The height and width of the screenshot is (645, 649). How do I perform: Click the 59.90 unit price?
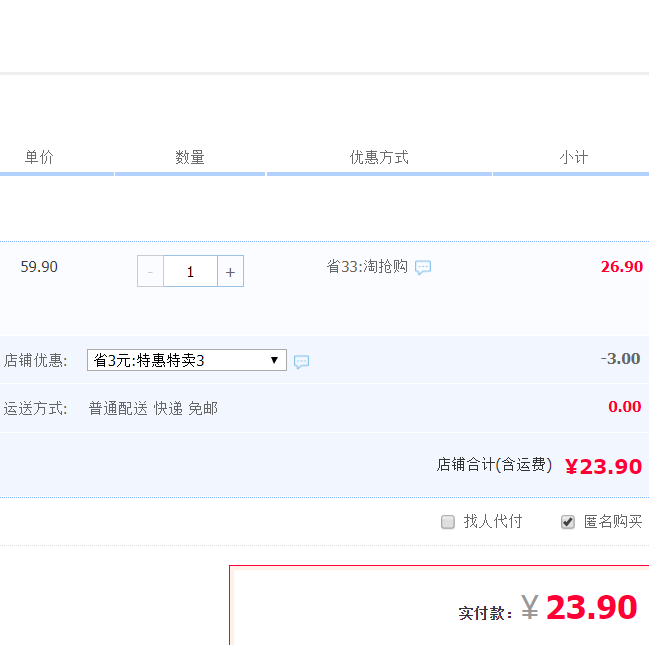click(x=39, y=267)
